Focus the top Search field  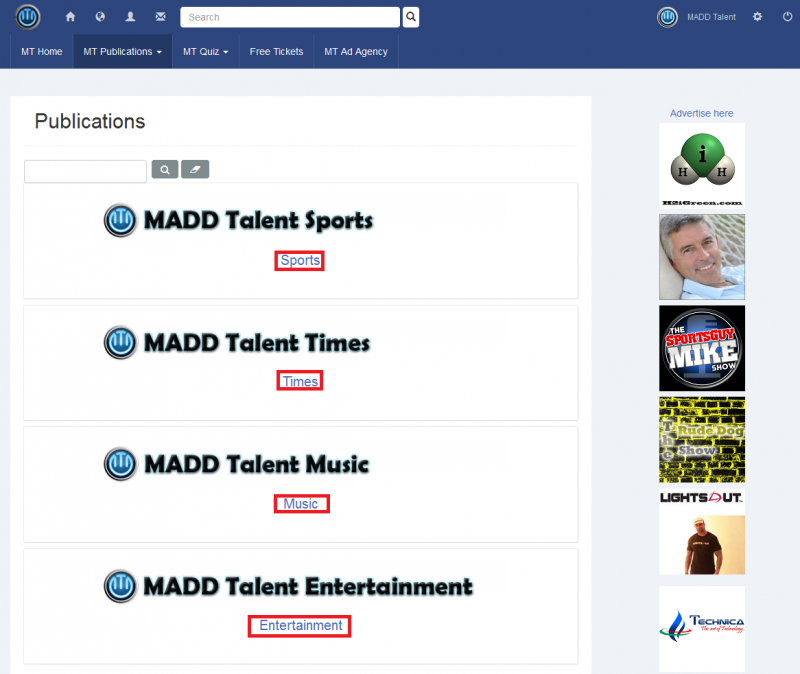click(290, 17)
